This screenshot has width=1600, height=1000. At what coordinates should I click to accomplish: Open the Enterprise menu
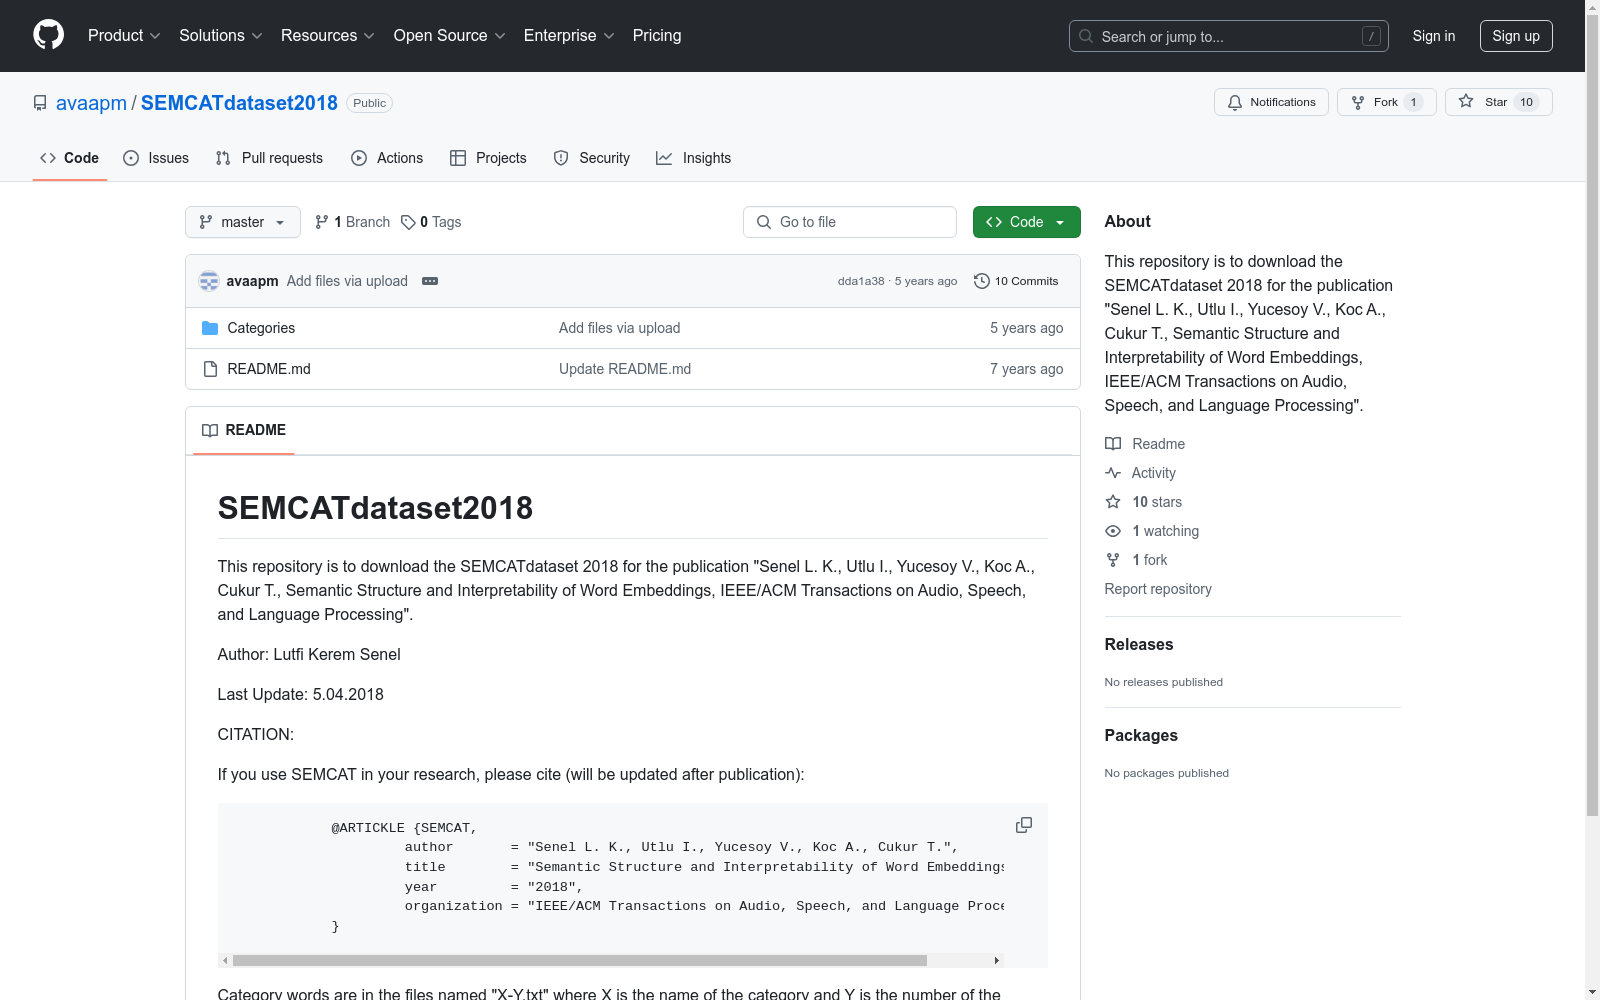coord(569,35)
